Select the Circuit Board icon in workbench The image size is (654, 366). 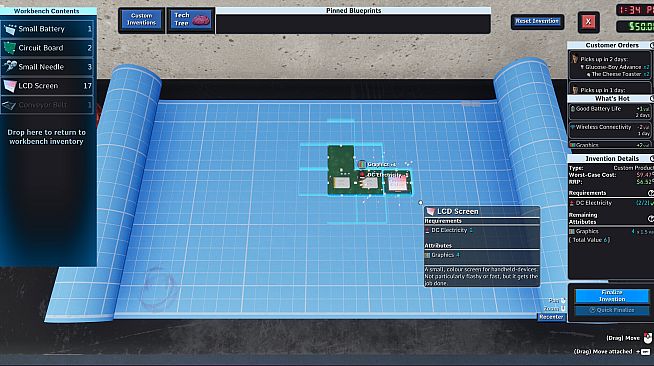point(10,48)
